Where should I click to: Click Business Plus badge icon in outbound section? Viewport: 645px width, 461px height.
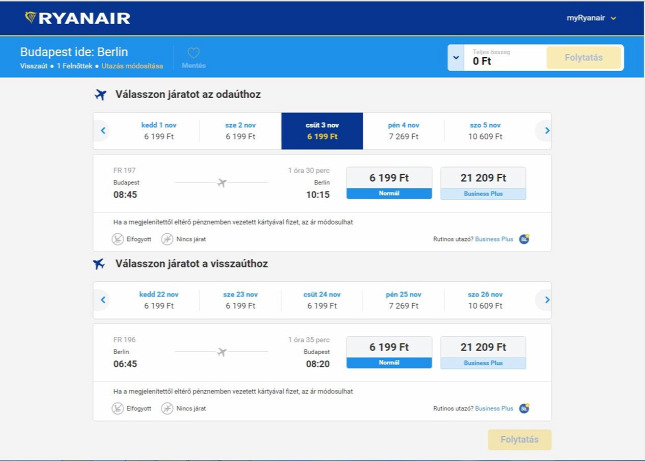pyautogui.click(x=524, y=239)
